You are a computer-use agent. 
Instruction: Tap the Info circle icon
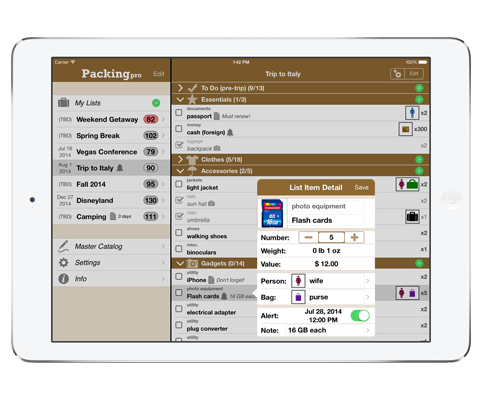63,279
